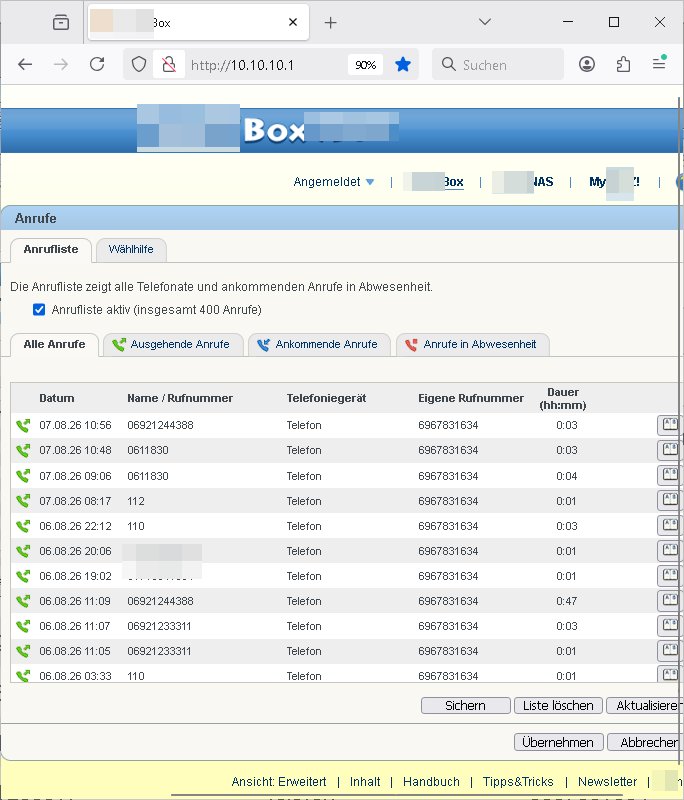
Task: Open the phonebook icon for the 07.08.26 09:06 call
Action: point(670,476)
